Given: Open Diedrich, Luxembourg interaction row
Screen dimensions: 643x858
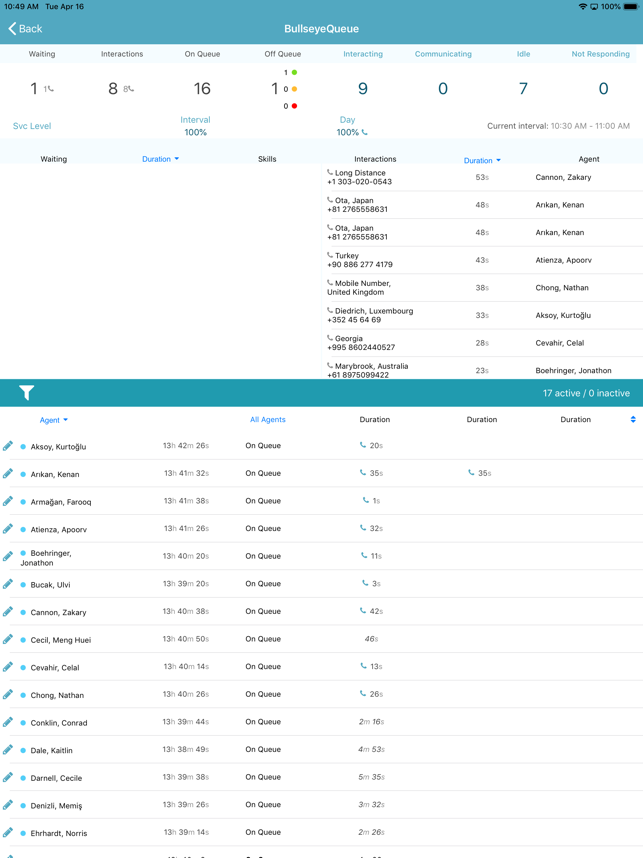Looking at the screenshot, I should tap(482, 315).
